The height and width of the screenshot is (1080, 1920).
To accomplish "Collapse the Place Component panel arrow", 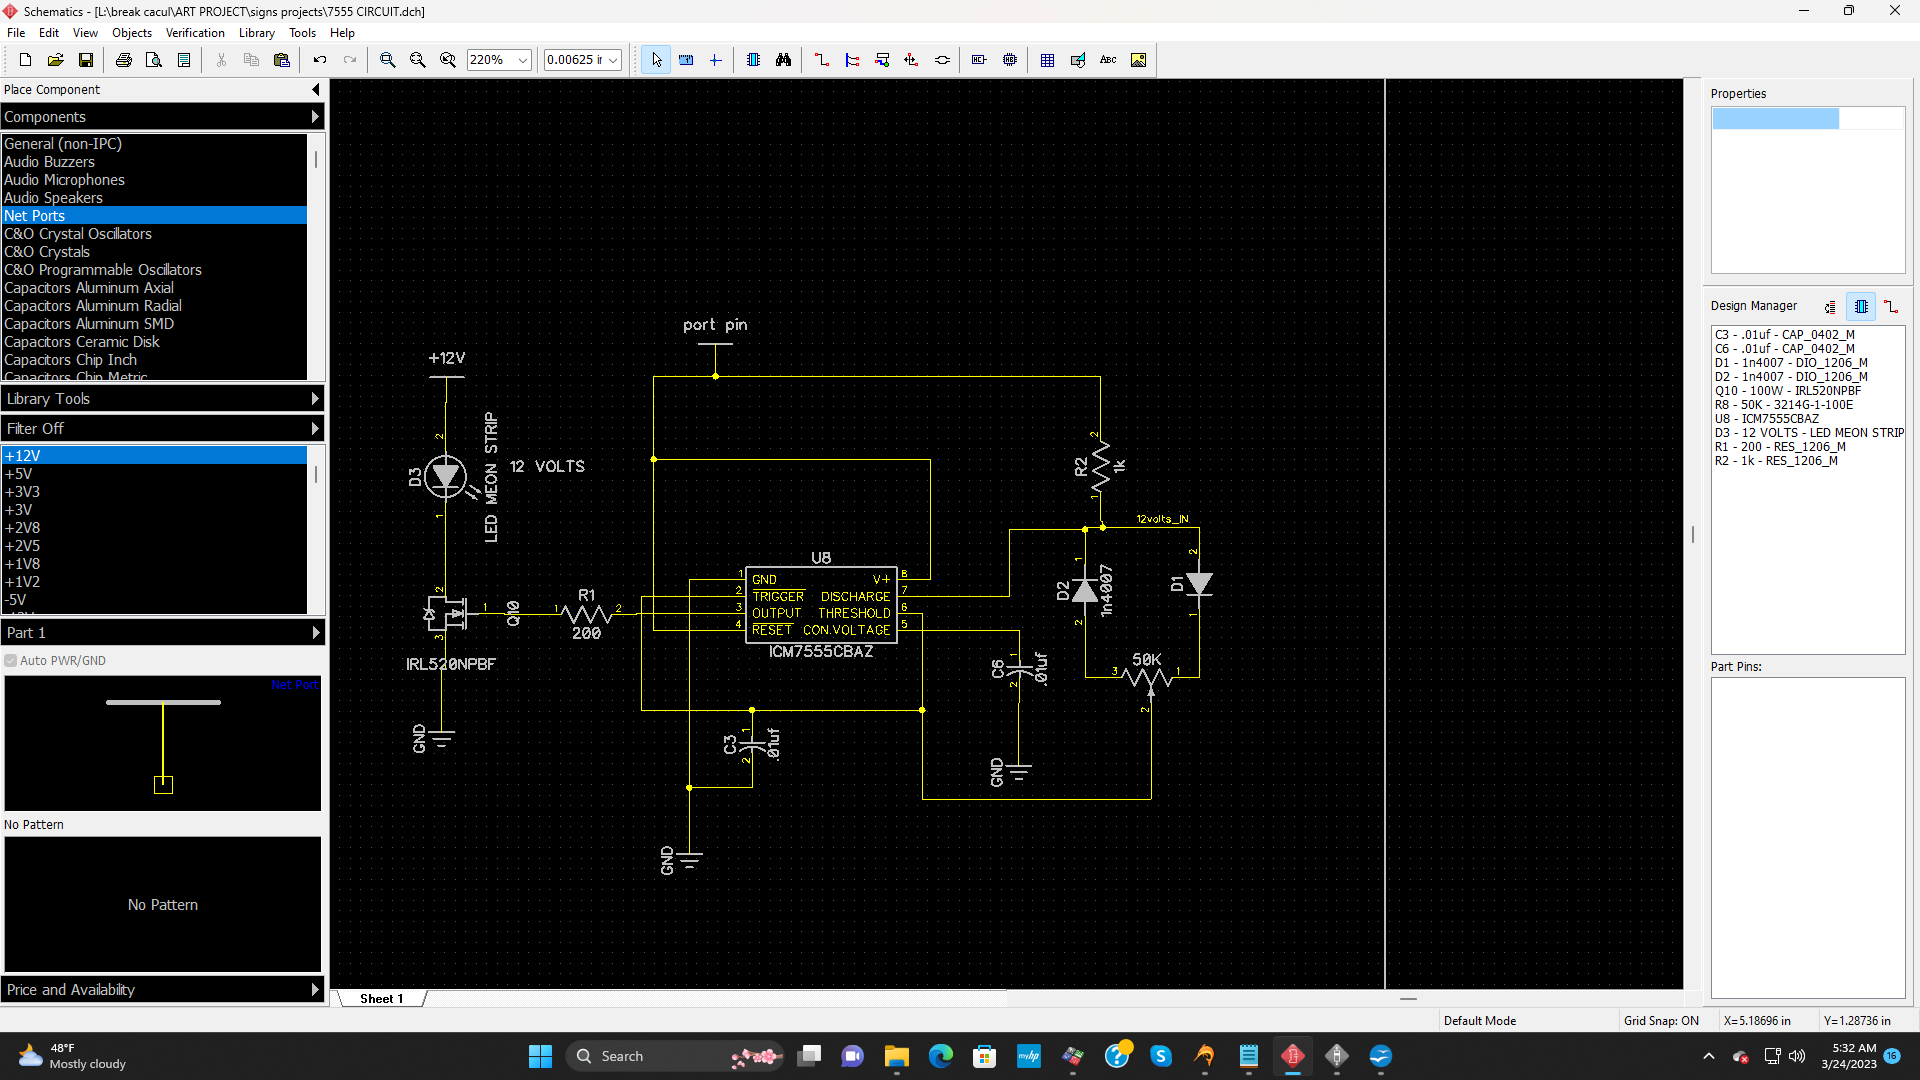I will click(316, 90).
